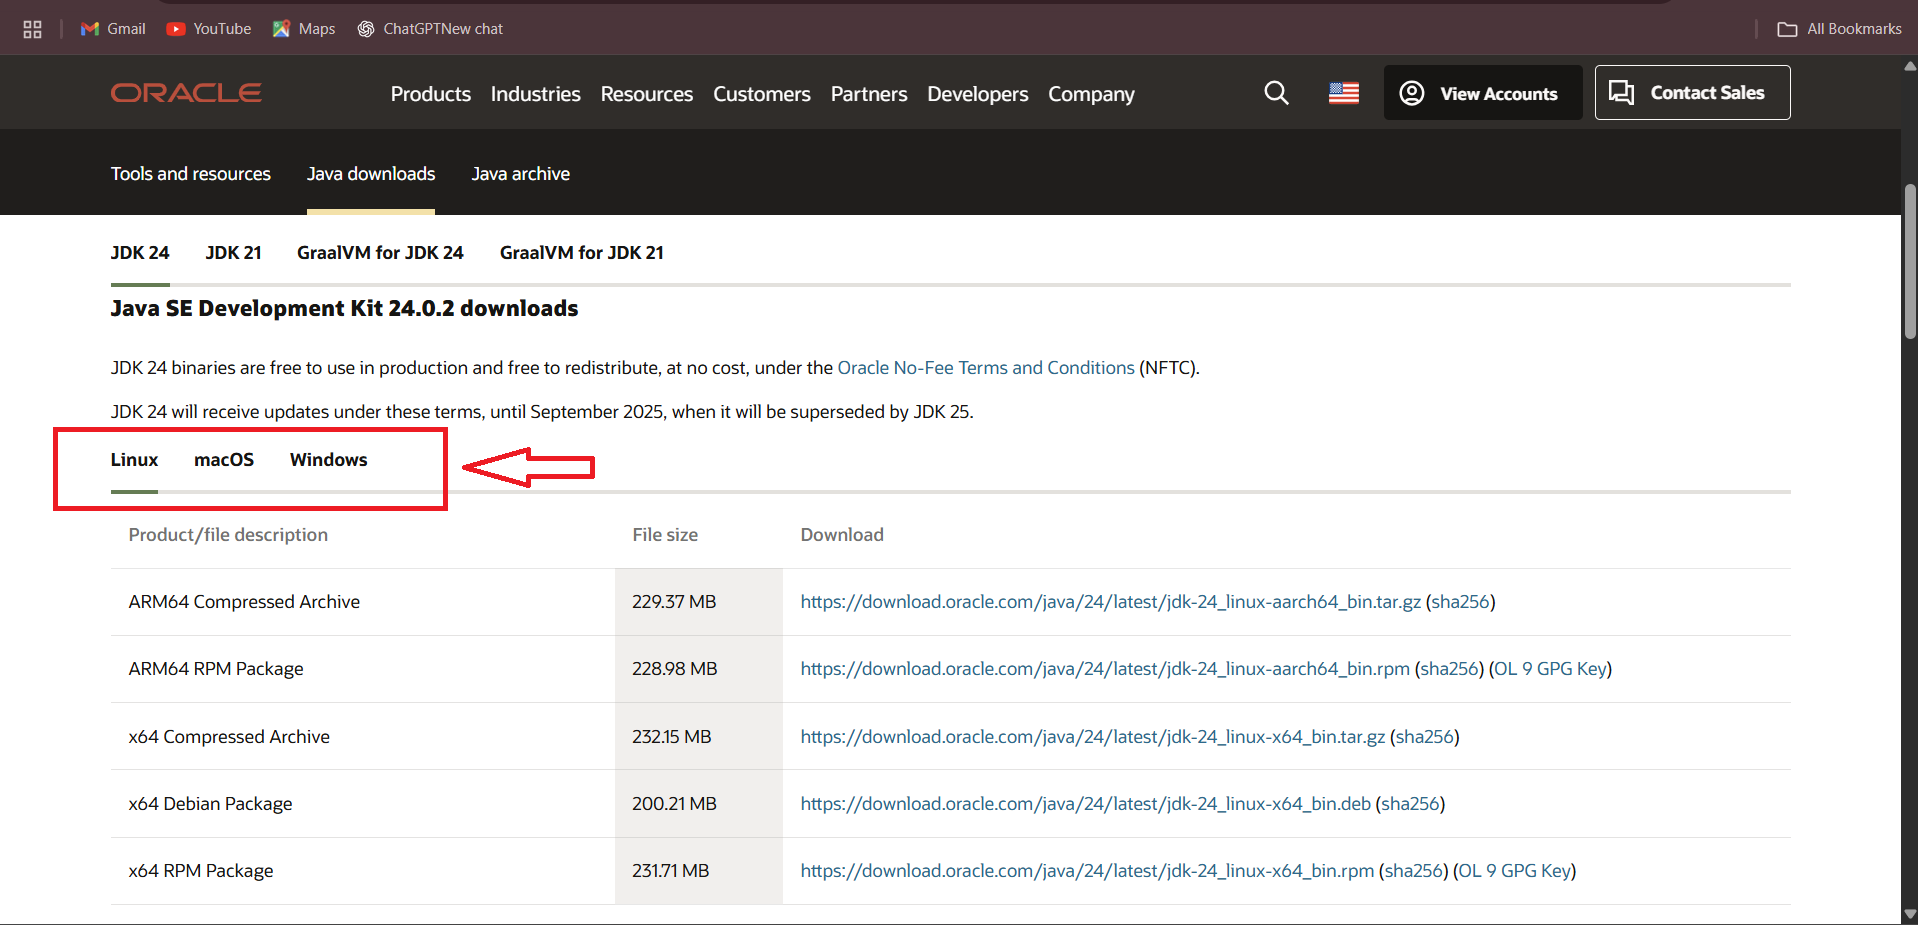Switch to the JDK 21 tab
1918x925 pixels.
coord(233,253)
